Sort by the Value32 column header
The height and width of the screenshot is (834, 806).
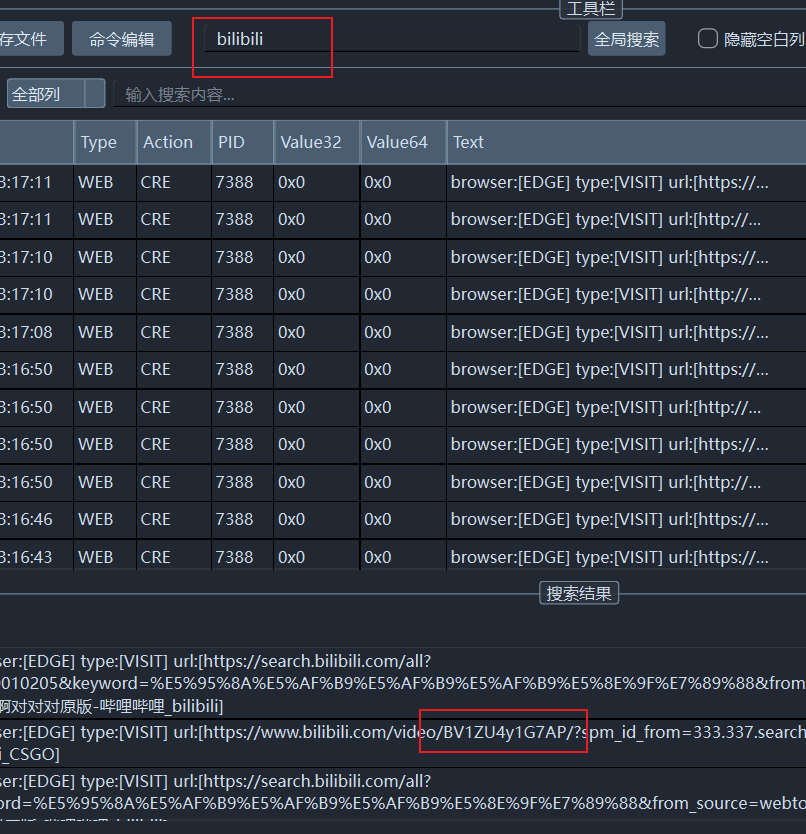[317, 142]
